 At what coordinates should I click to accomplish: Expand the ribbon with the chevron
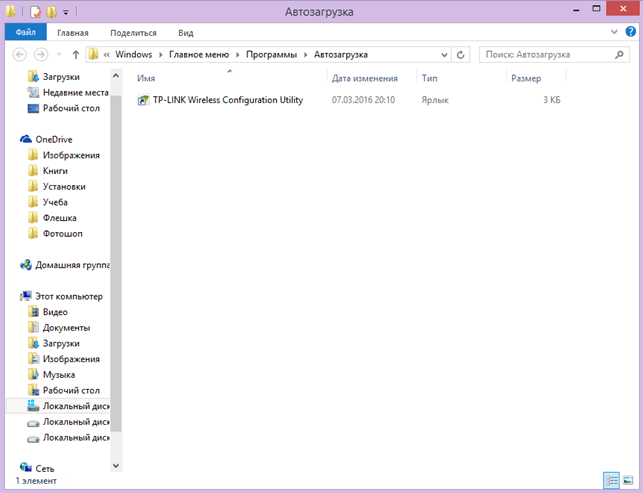tap(616, 32)
